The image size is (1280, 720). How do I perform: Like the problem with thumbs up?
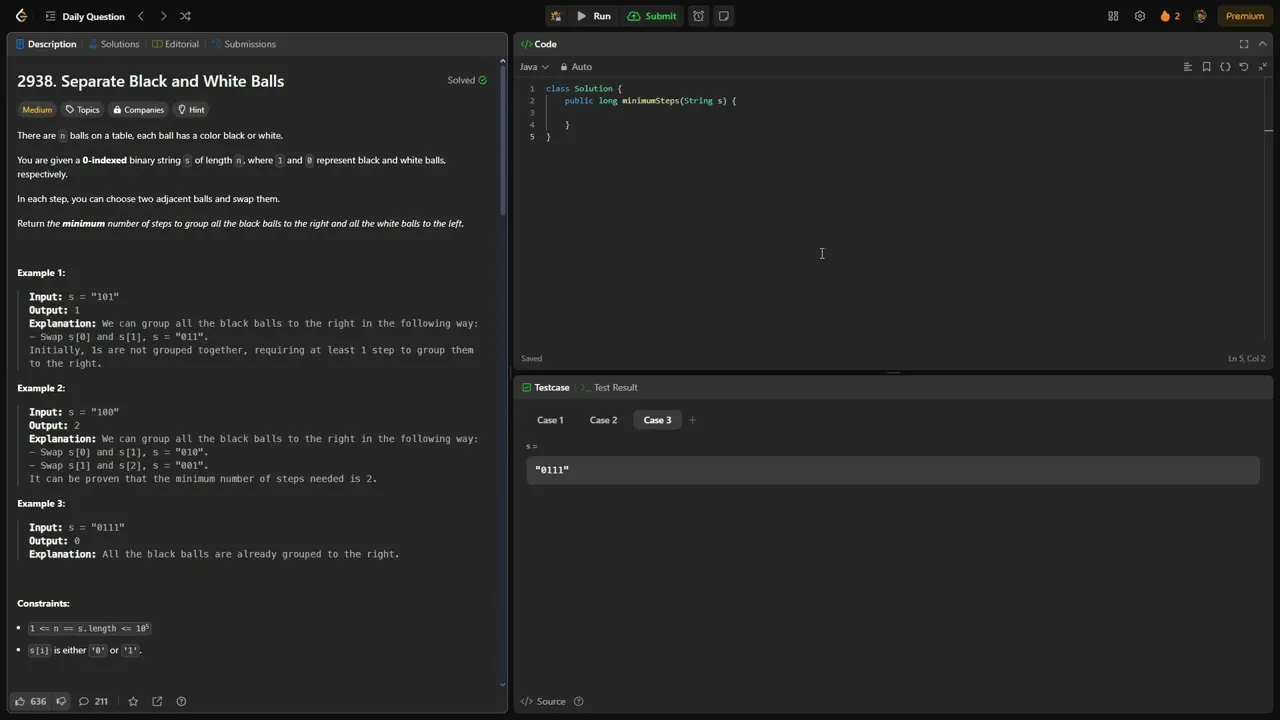[x=21, y=701]
